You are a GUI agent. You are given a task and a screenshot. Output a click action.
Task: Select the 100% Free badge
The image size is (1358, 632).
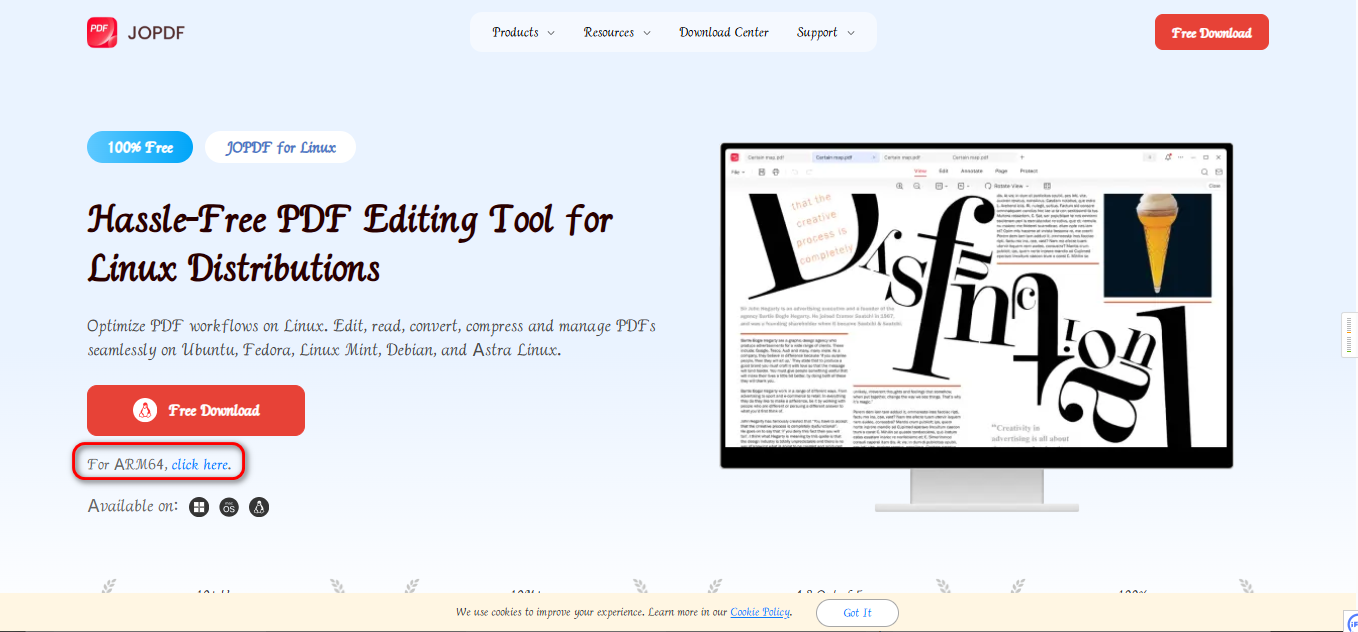click(141, 147)
